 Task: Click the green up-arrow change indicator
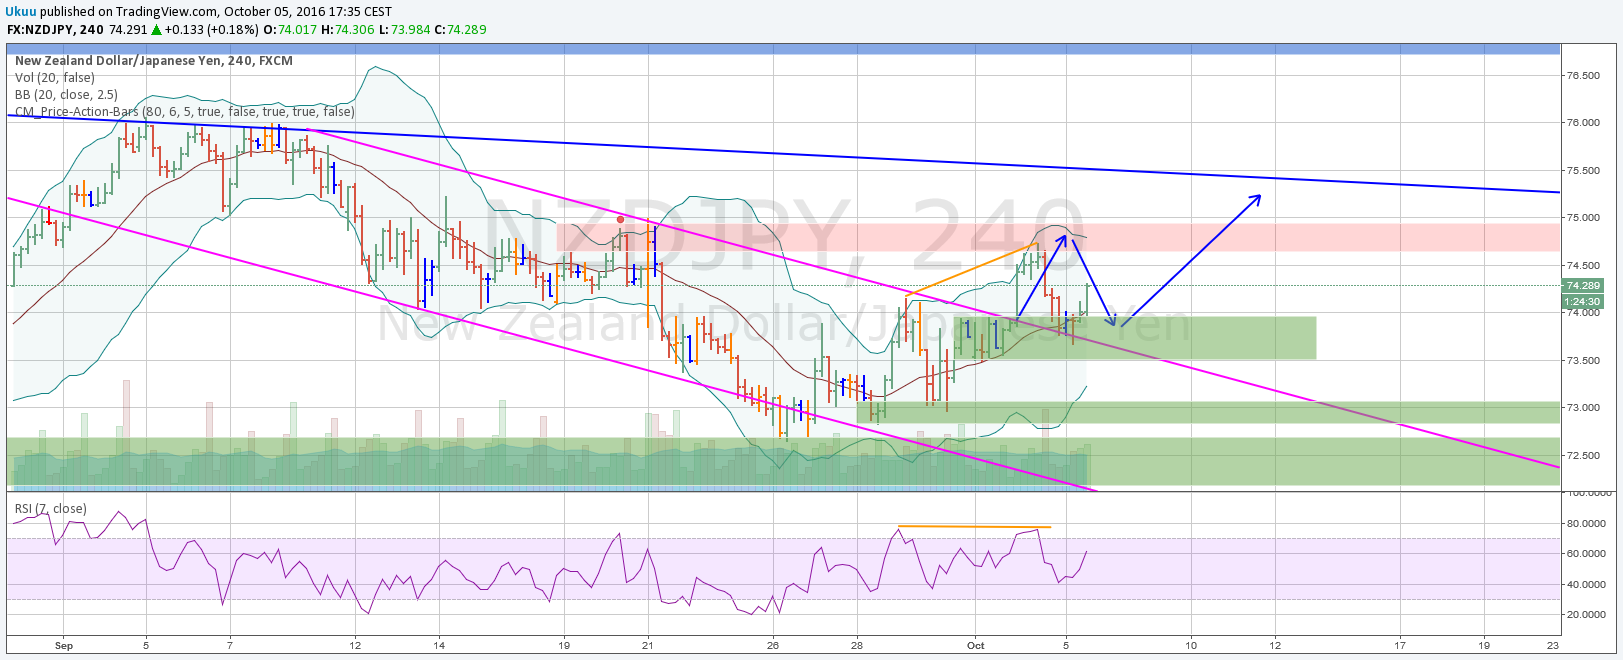click(x=155, y=30)
